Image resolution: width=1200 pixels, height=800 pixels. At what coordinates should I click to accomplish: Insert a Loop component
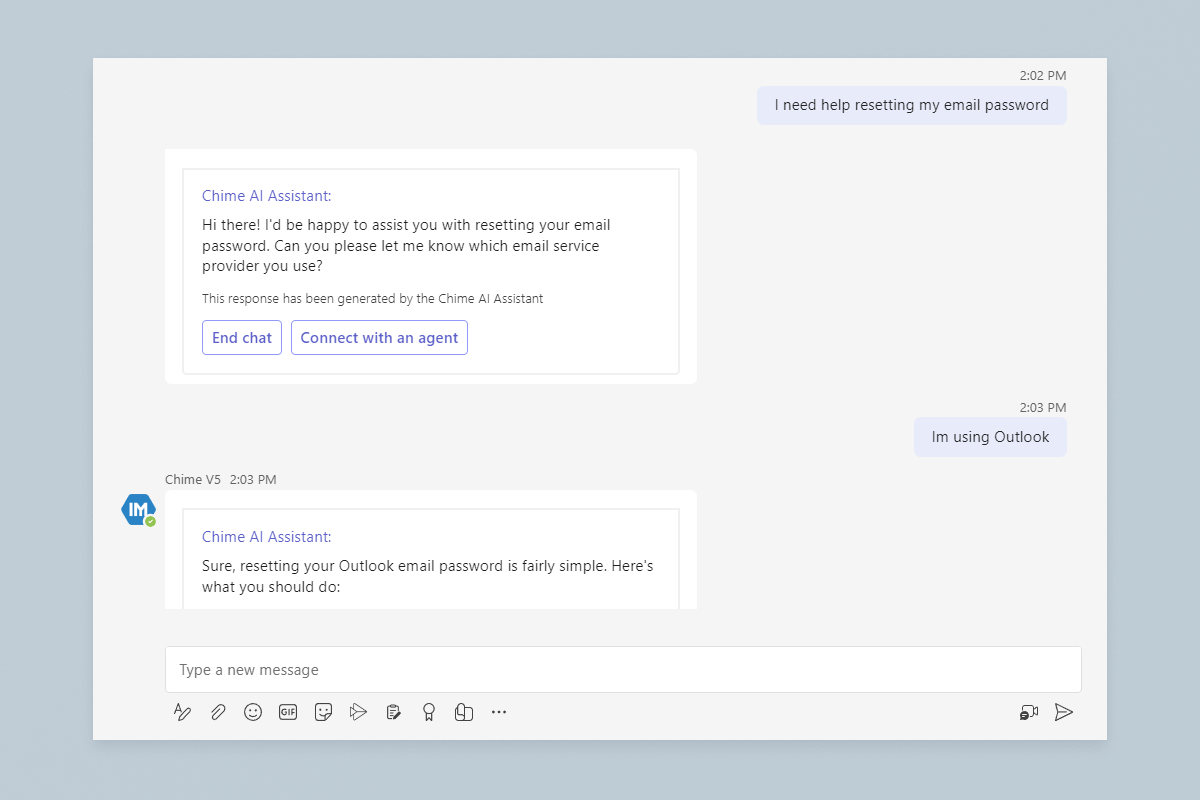point(463,712)
